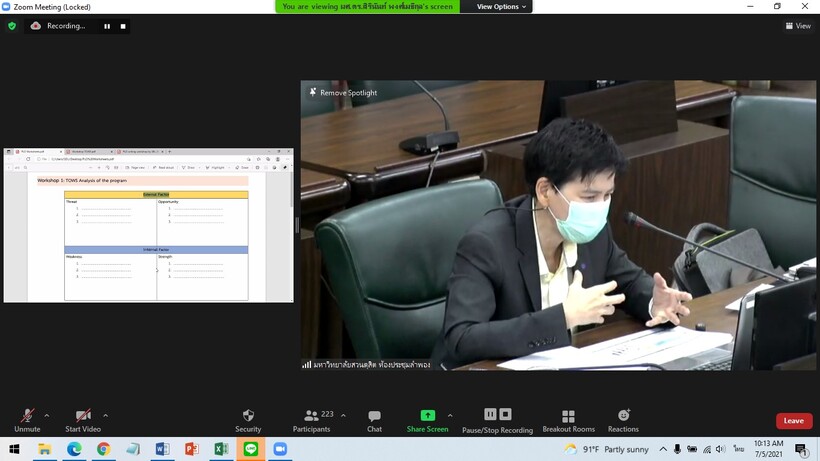The width and height of the screenshot is (820, 461).
Task: Open clock showing 10:13 AM
Action: 769,449
